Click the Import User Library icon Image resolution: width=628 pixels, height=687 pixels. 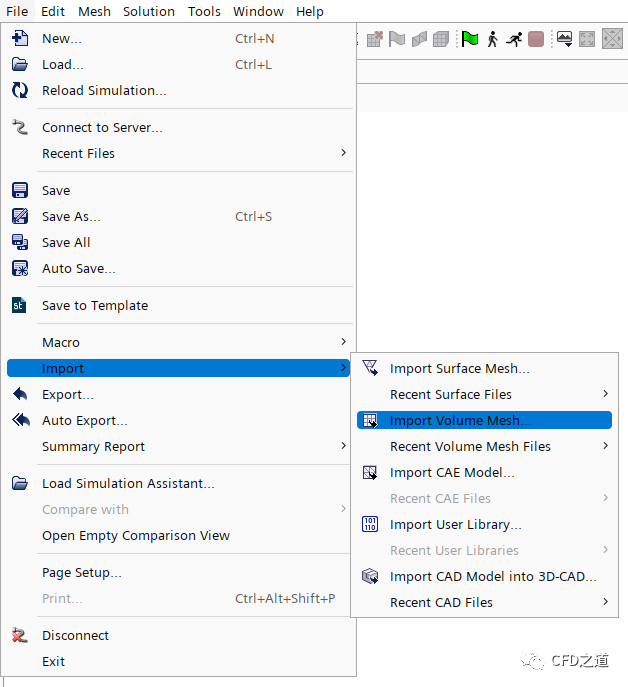click(370, 524)
